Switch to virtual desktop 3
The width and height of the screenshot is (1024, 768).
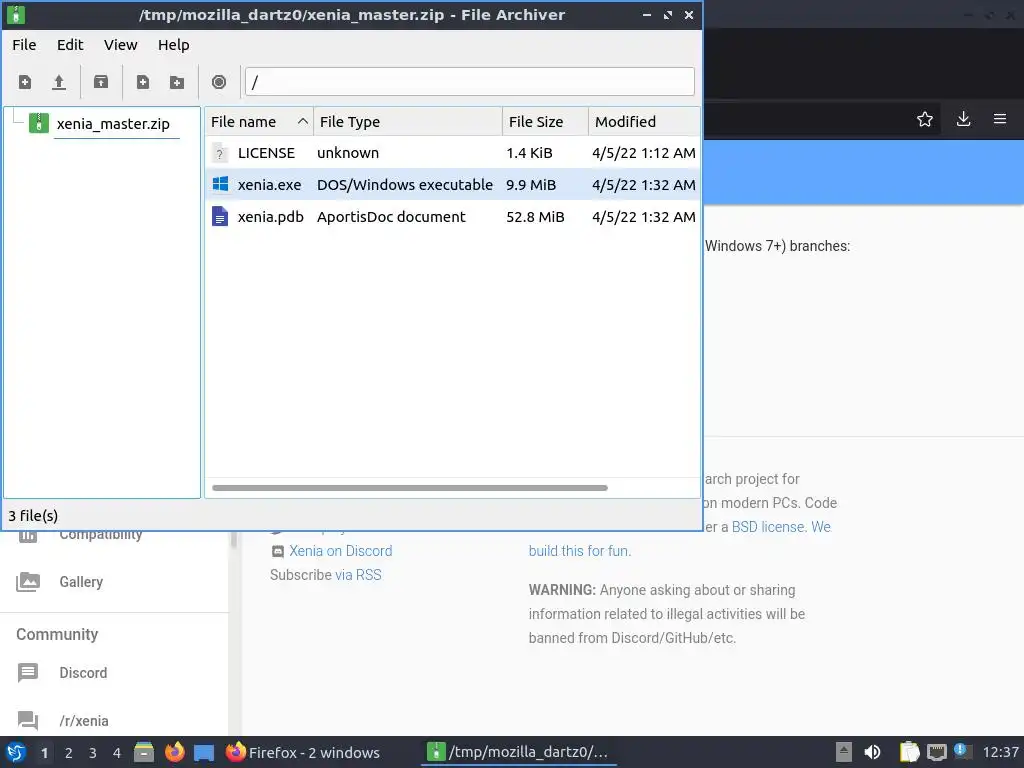coord(93,753)
